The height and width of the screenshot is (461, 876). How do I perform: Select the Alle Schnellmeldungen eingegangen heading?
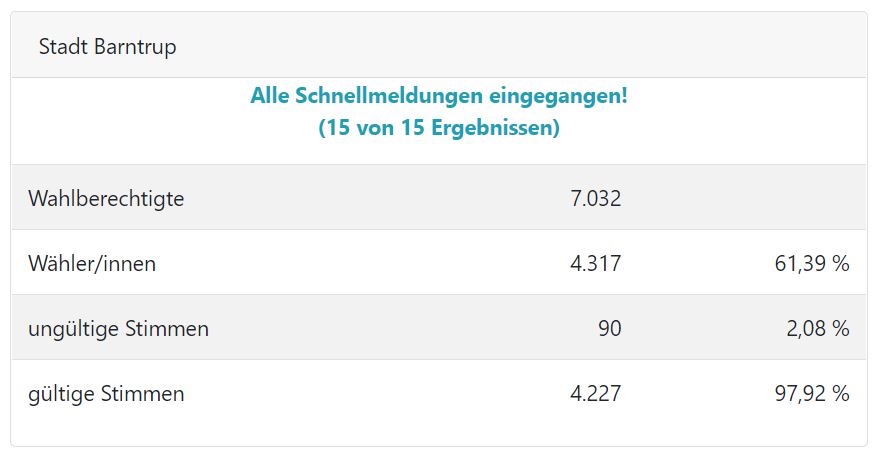coord(439,96)
